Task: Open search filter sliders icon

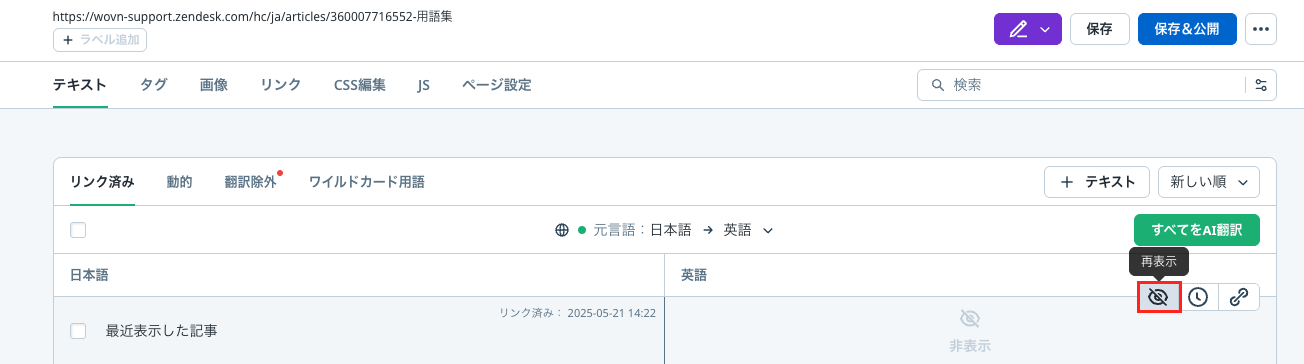Action: click(x=1261, y=85)
